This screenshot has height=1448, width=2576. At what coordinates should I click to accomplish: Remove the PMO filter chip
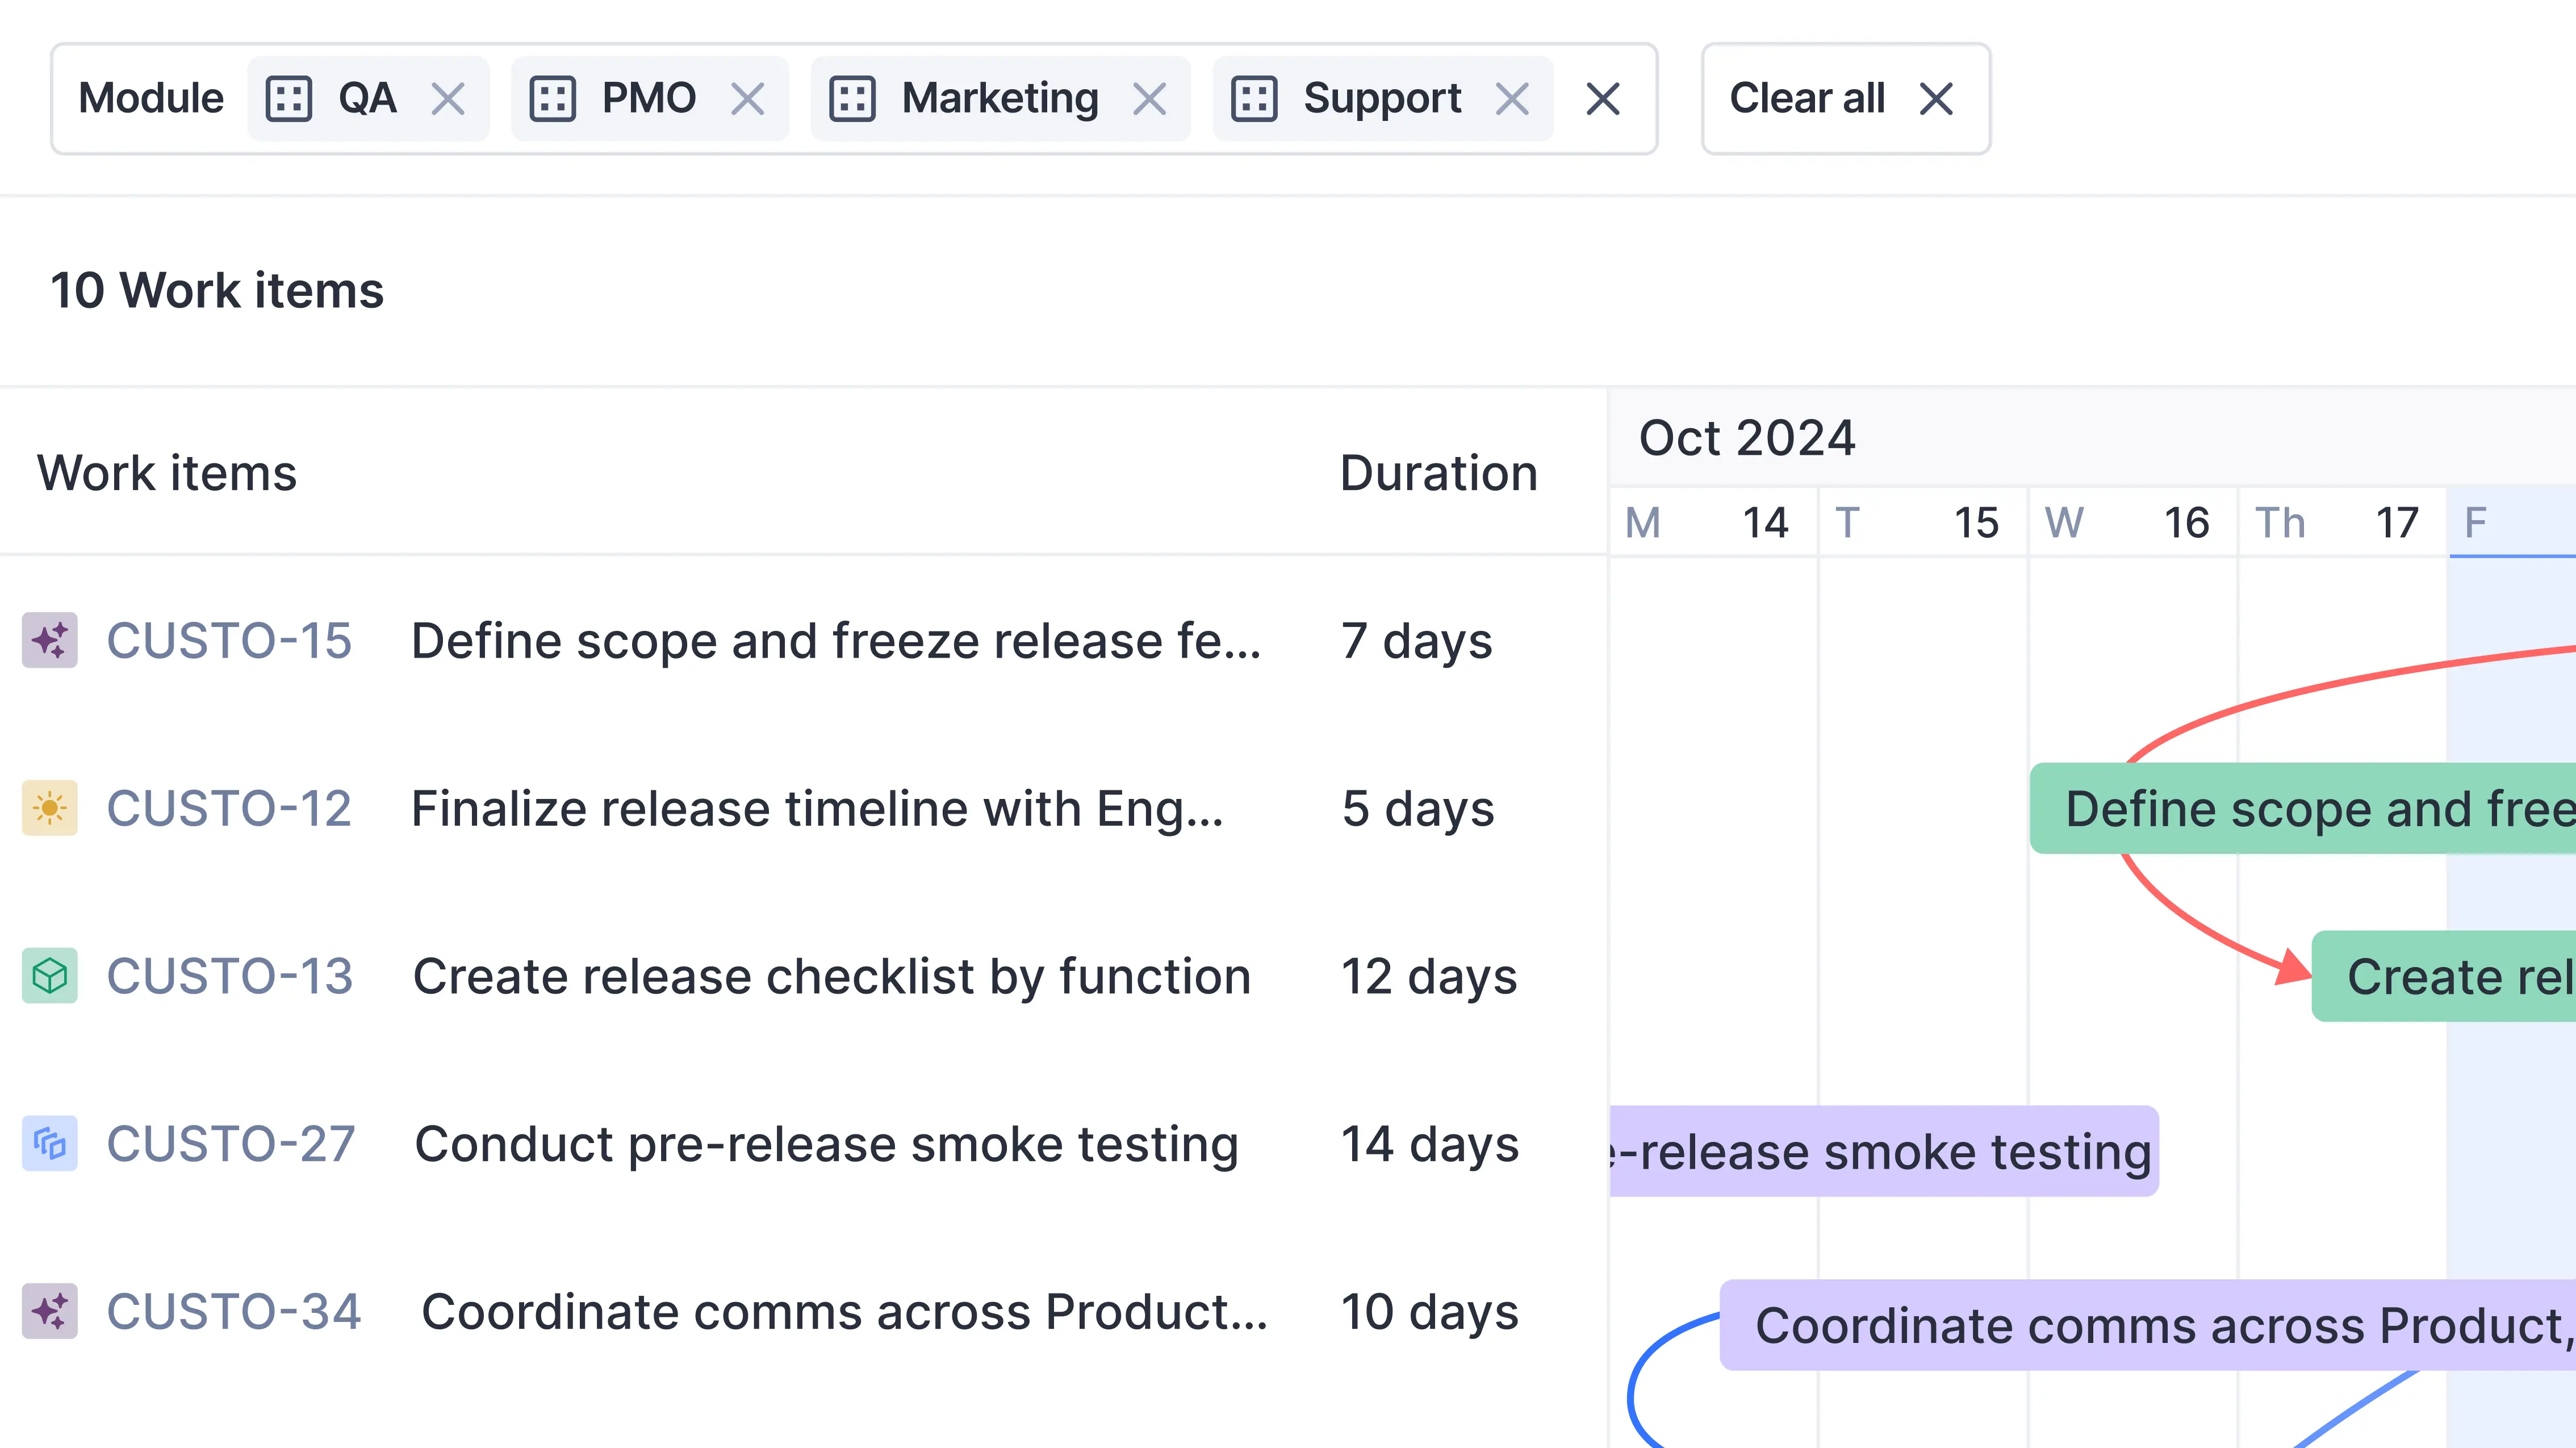pos(749,97)
